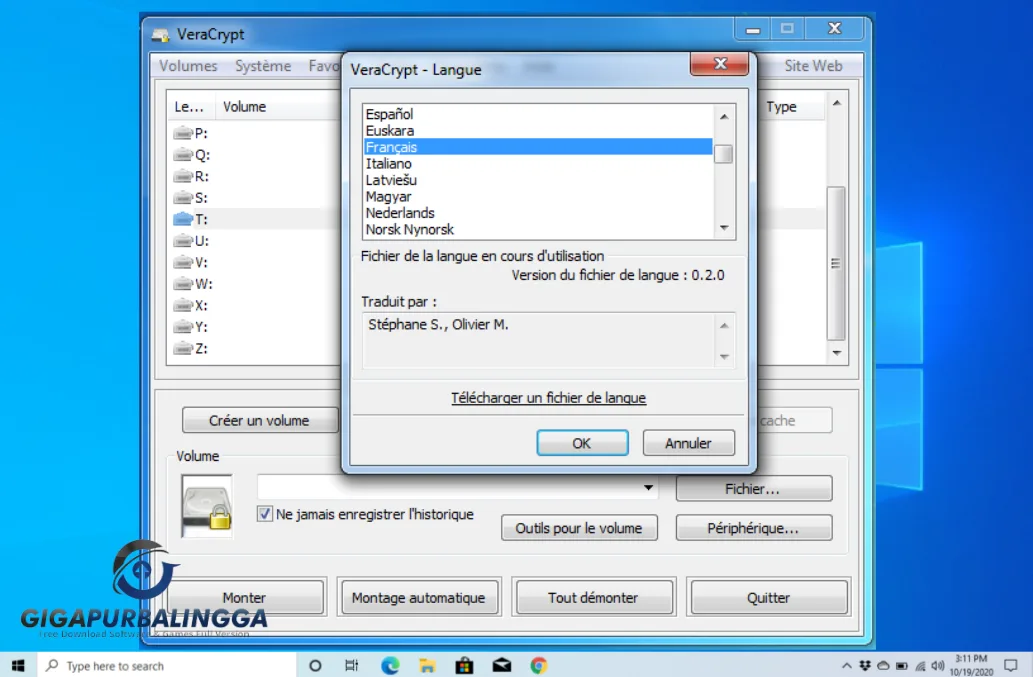
Task: Close the VeraCrypt Langue dialog
Action: coord(719,64)
